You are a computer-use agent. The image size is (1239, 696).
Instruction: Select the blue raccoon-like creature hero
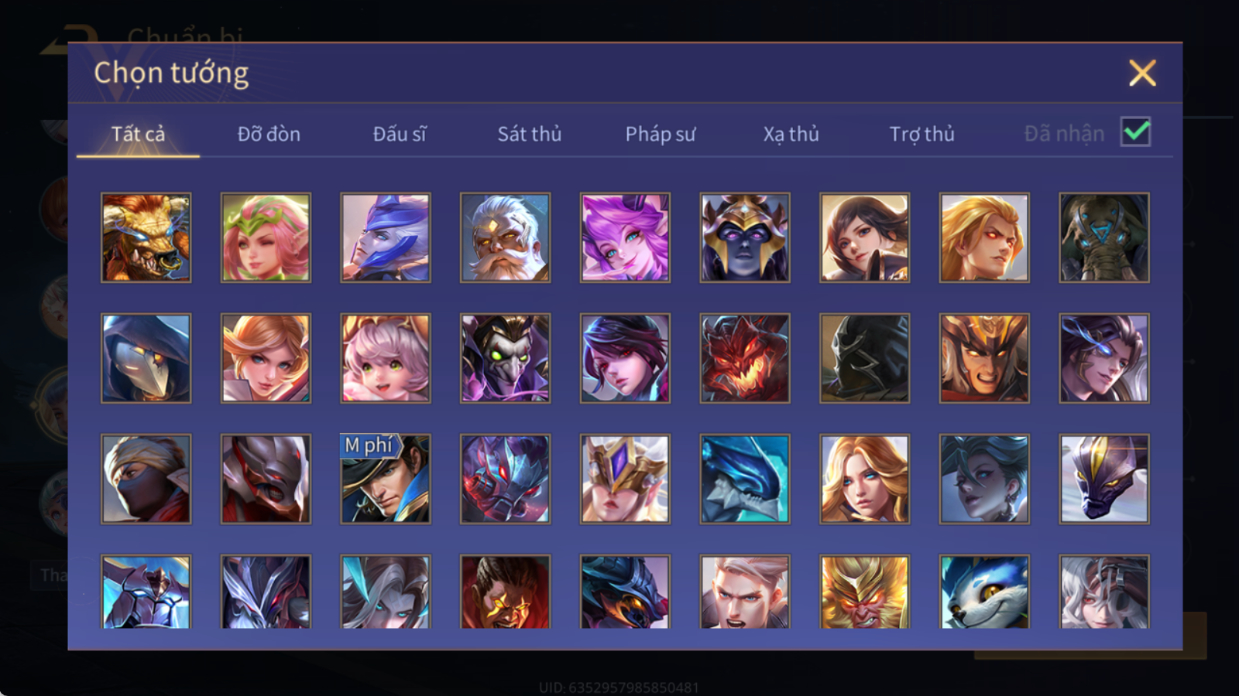tap(985, 592)
